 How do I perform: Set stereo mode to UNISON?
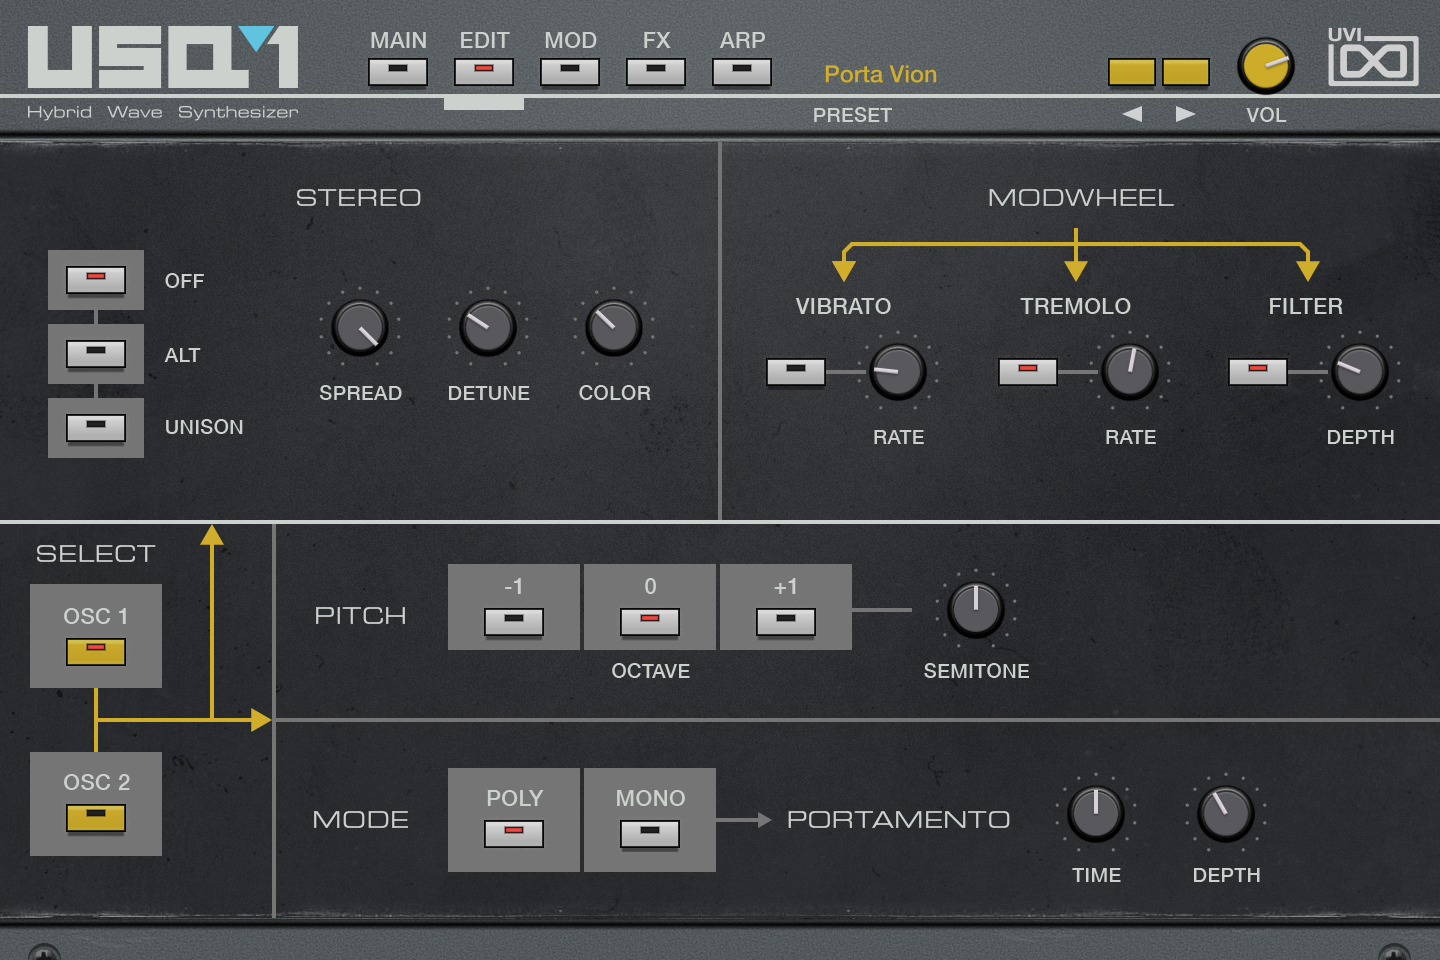coord(96,428)
